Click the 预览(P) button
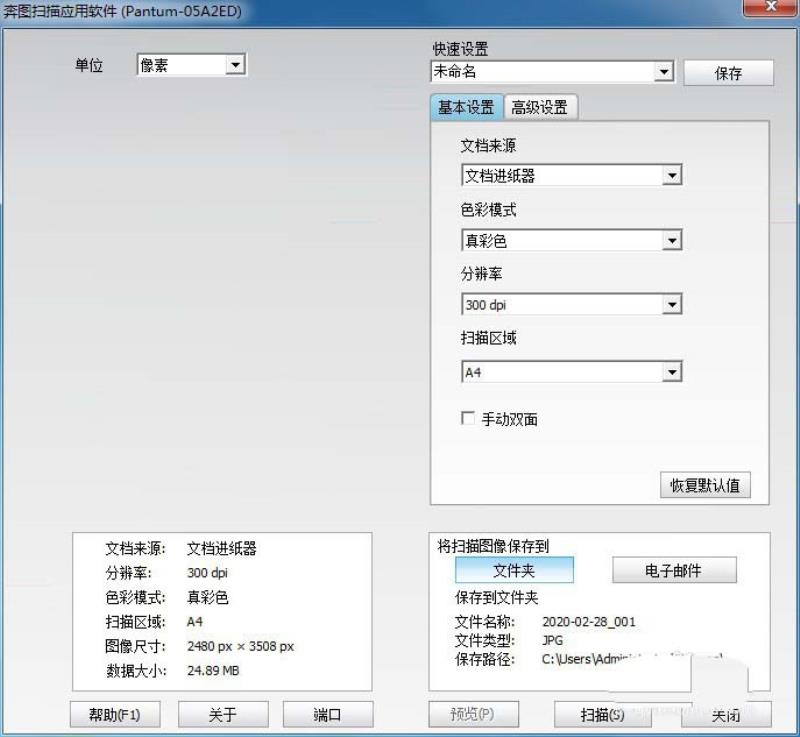This screenshot has width=800, height=737. coord(473,714)
